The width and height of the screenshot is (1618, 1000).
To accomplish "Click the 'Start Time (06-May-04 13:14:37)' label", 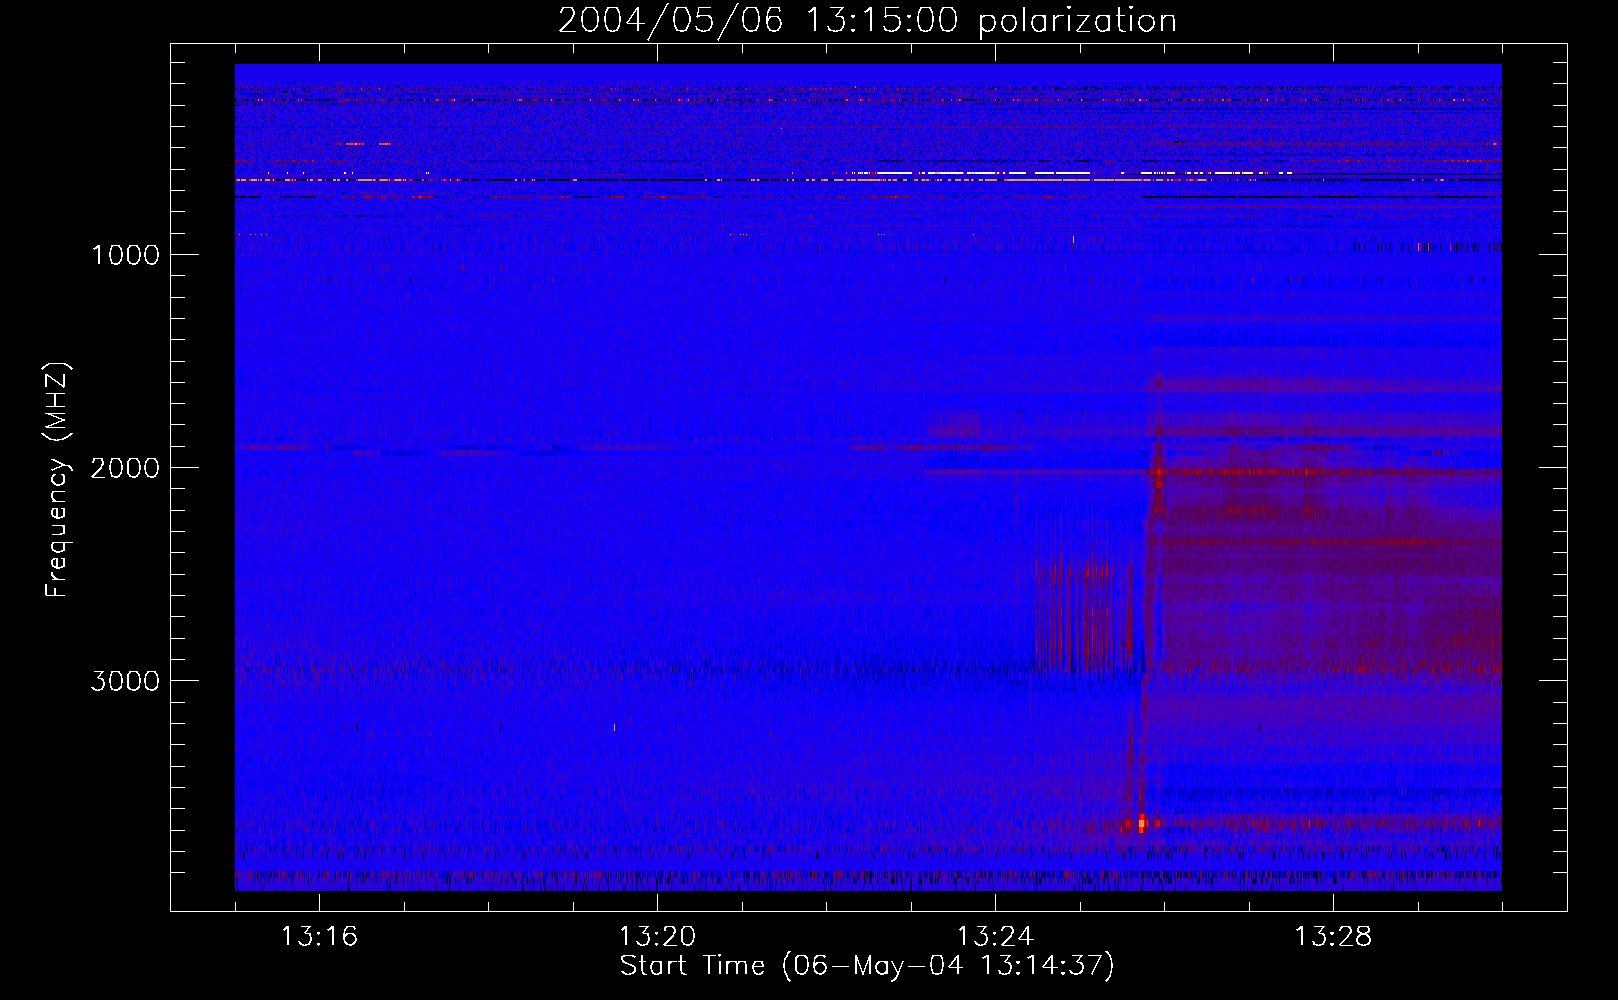I will tap(867, 966).
